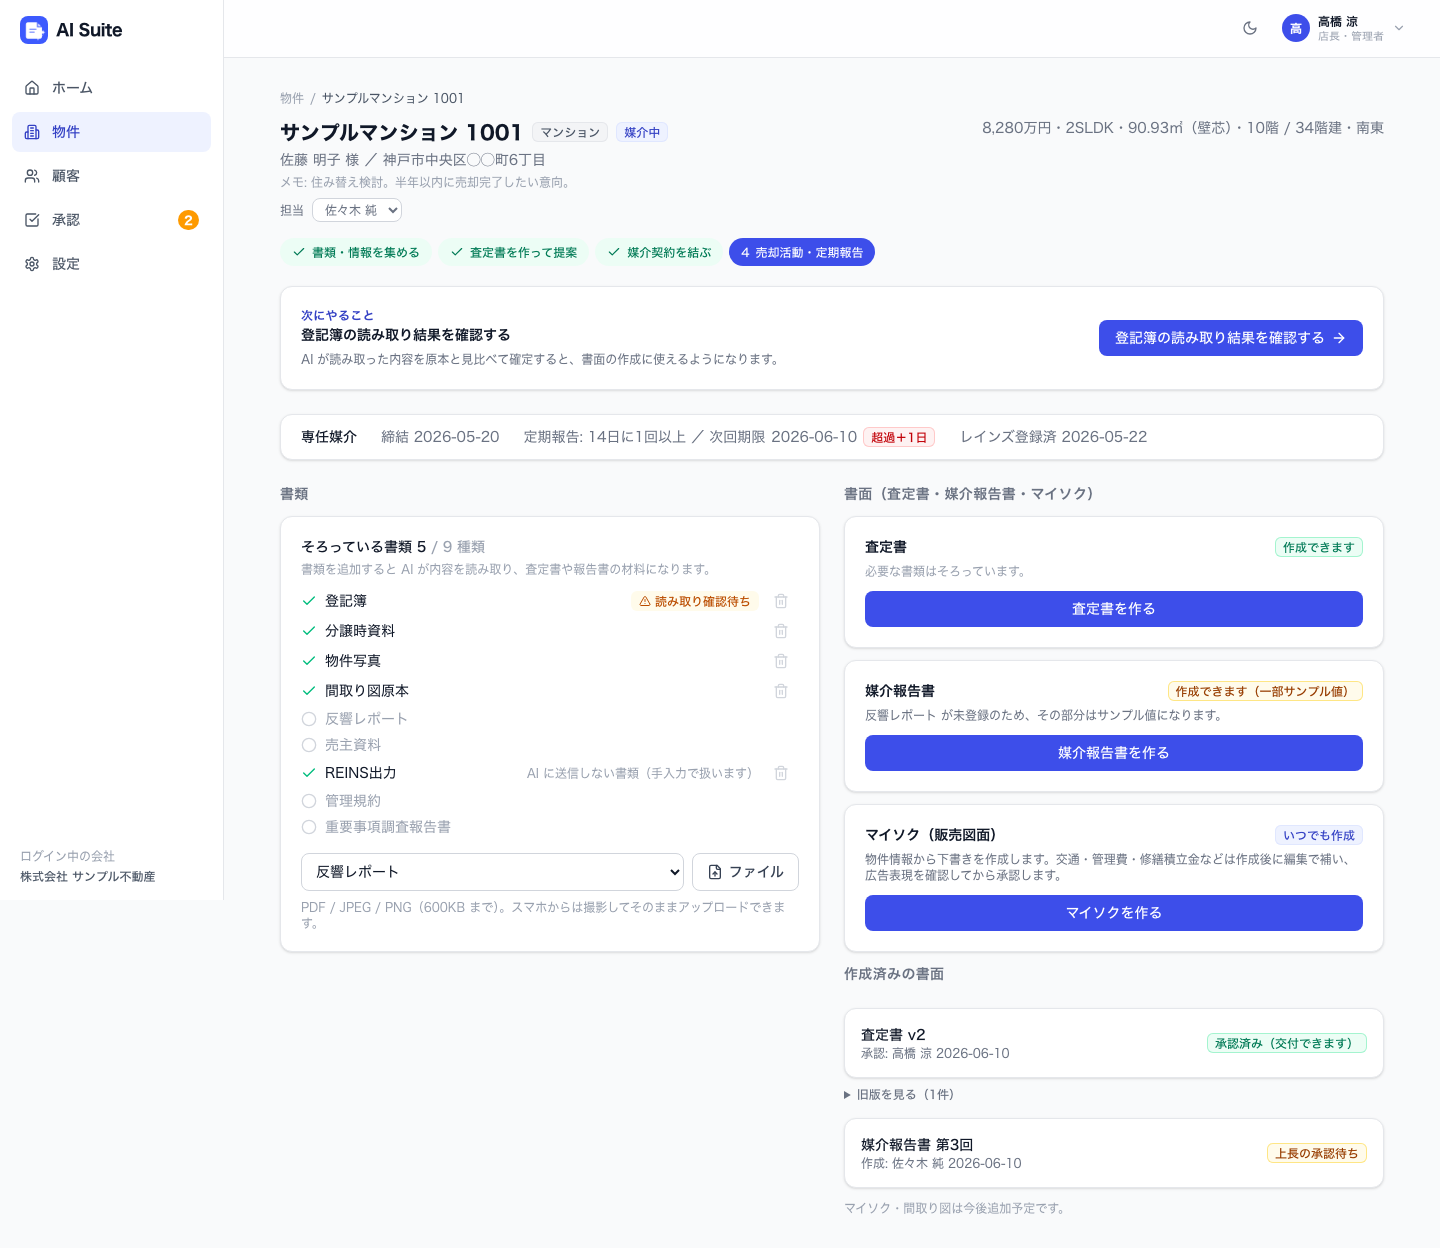
Task: Click the 上長の承認待ち badge
Action: (1317, 1153)
